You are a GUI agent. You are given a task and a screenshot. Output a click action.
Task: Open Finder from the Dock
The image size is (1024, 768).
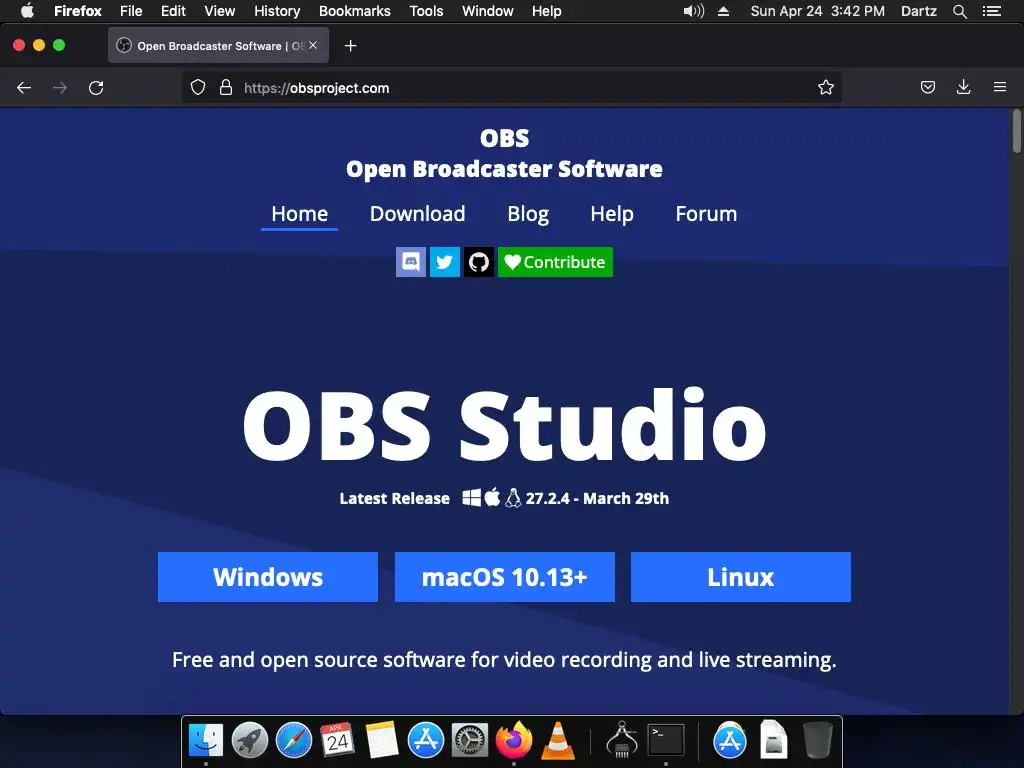point(206,741)
